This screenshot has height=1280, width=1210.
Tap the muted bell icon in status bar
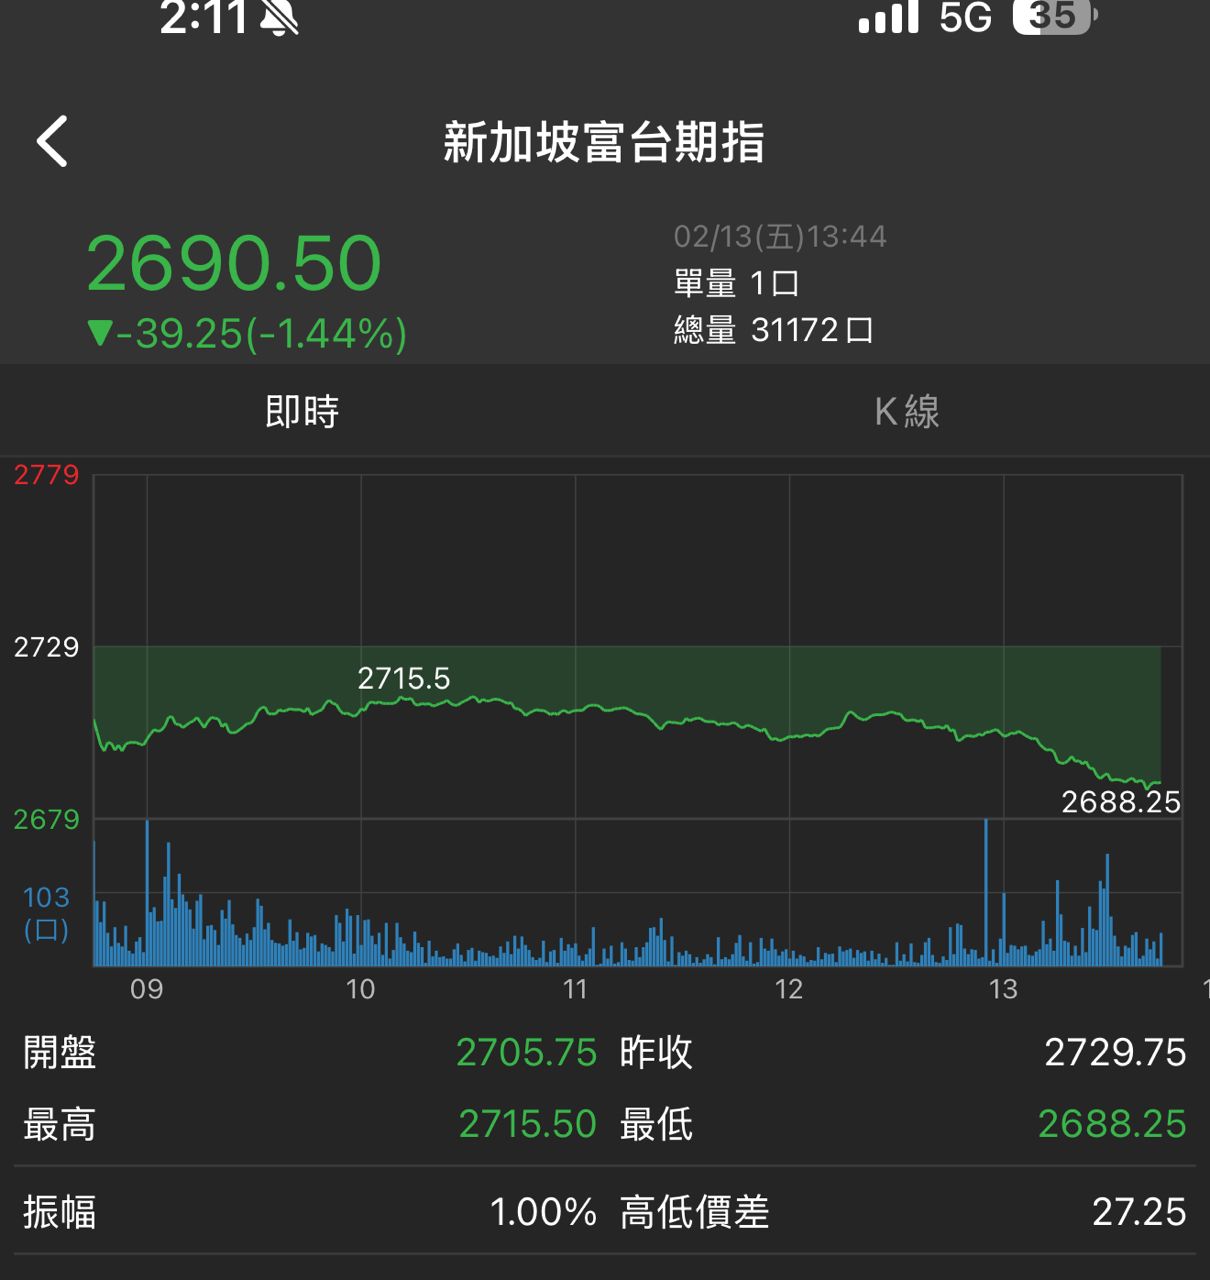(279, 18)
